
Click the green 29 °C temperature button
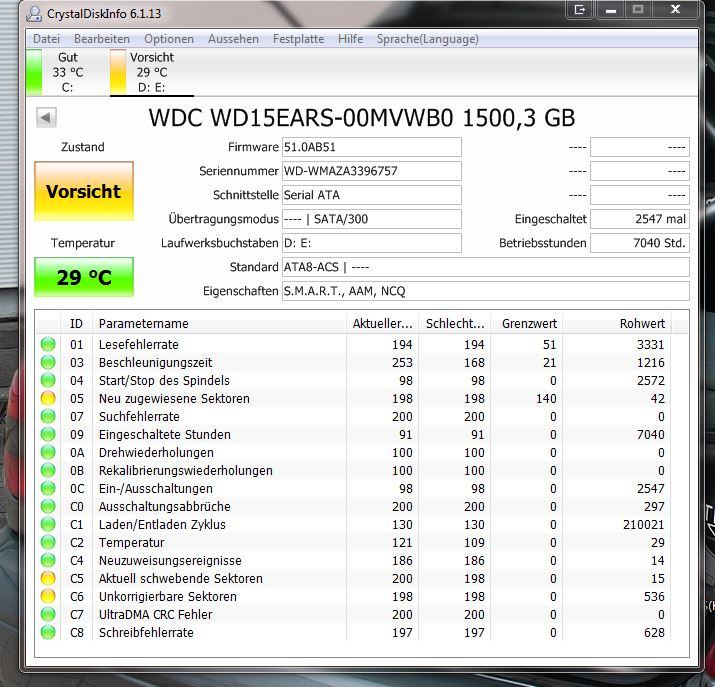coord(84,277)
